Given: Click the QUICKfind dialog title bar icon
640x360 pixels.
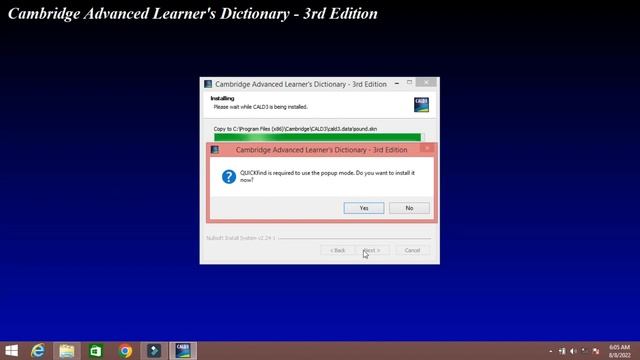Looking at the screenshot, I should click(x=215, y=150).
